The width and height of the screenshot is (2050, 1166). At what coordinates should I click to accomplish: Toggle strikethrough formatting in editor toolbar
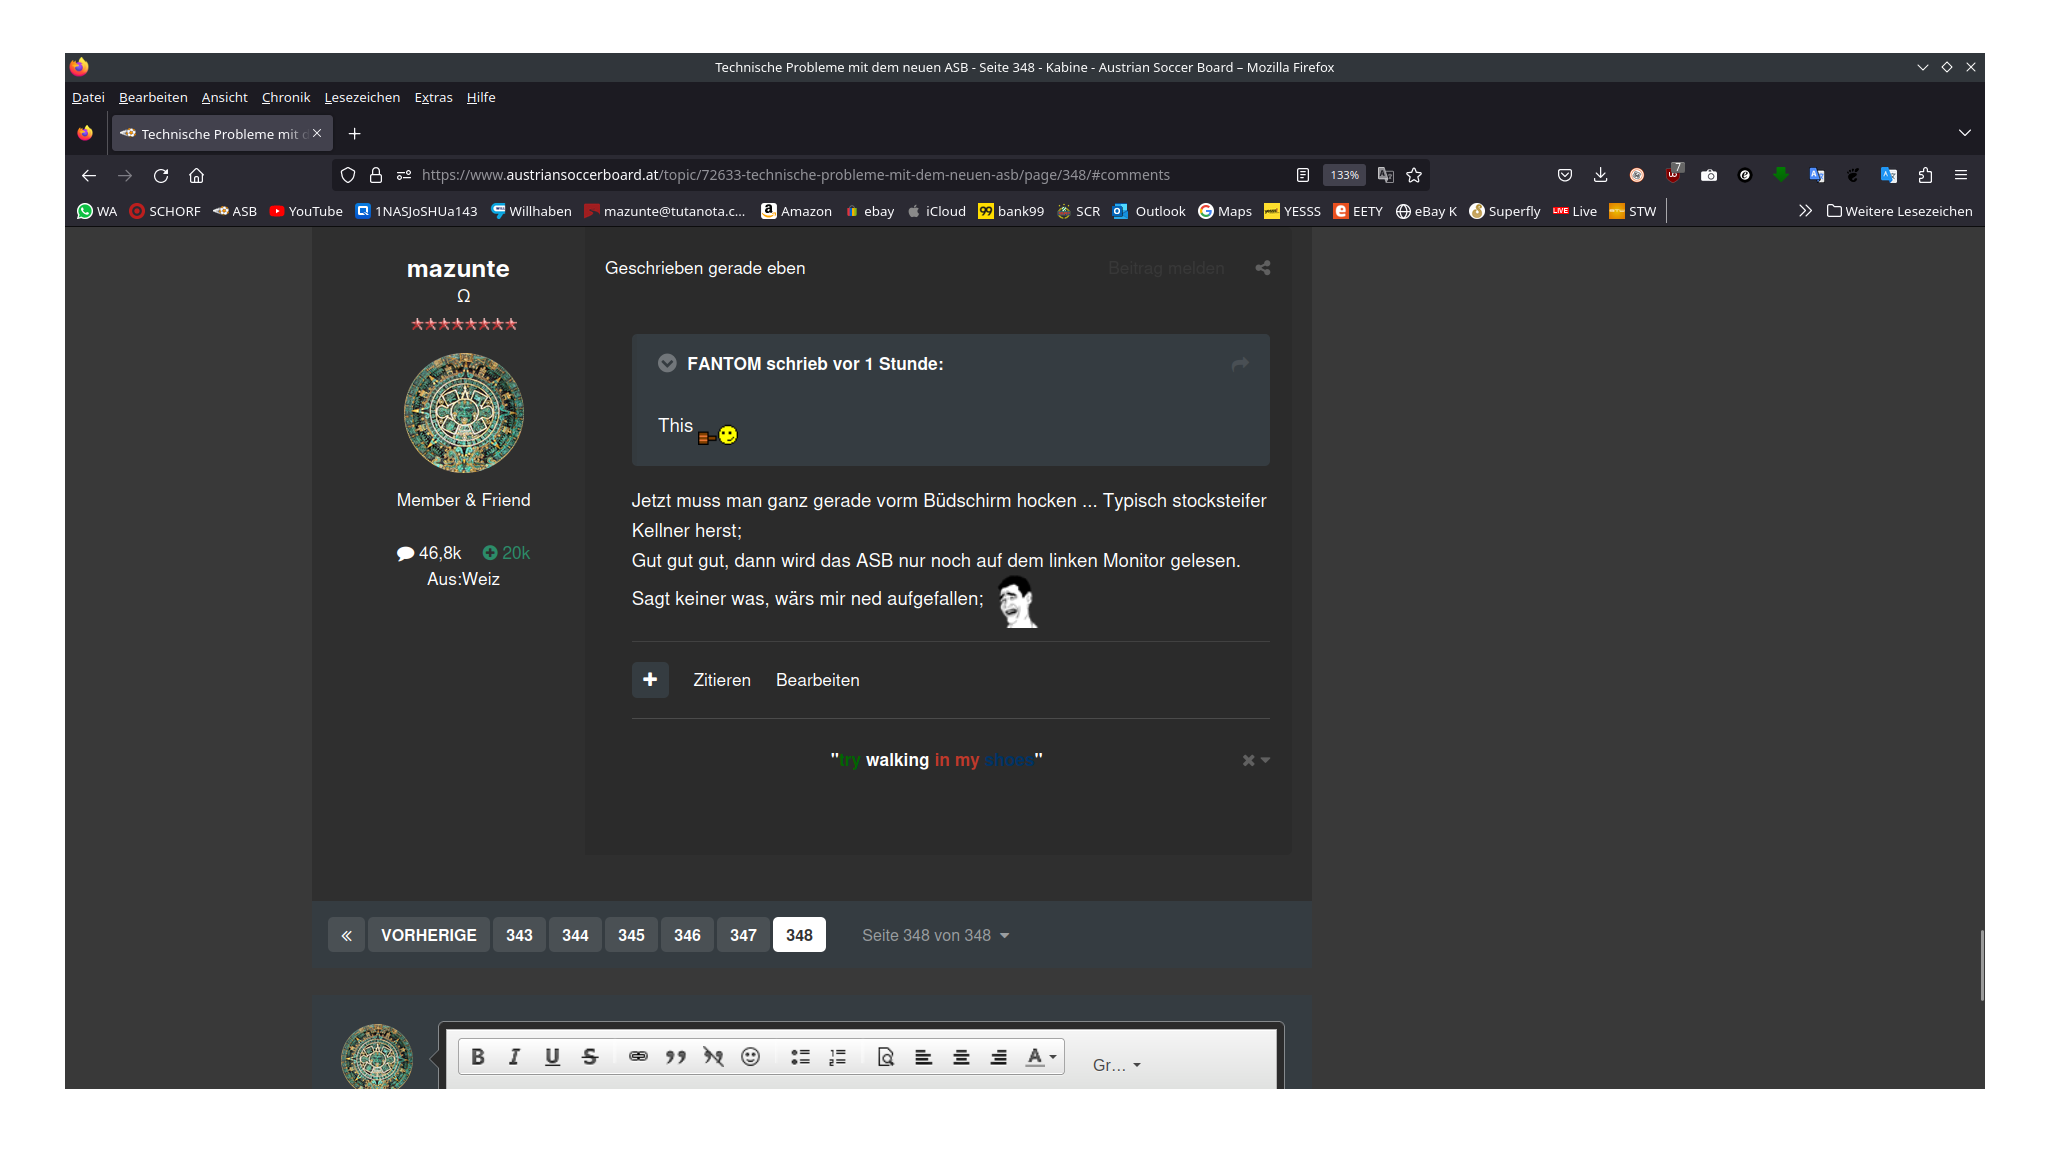(590, 1057)
